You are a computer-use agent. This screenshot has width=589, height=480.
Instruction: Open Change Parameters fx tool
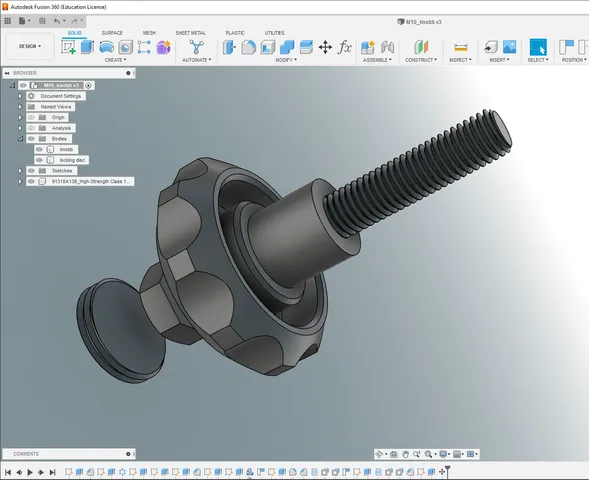(344, 47)
